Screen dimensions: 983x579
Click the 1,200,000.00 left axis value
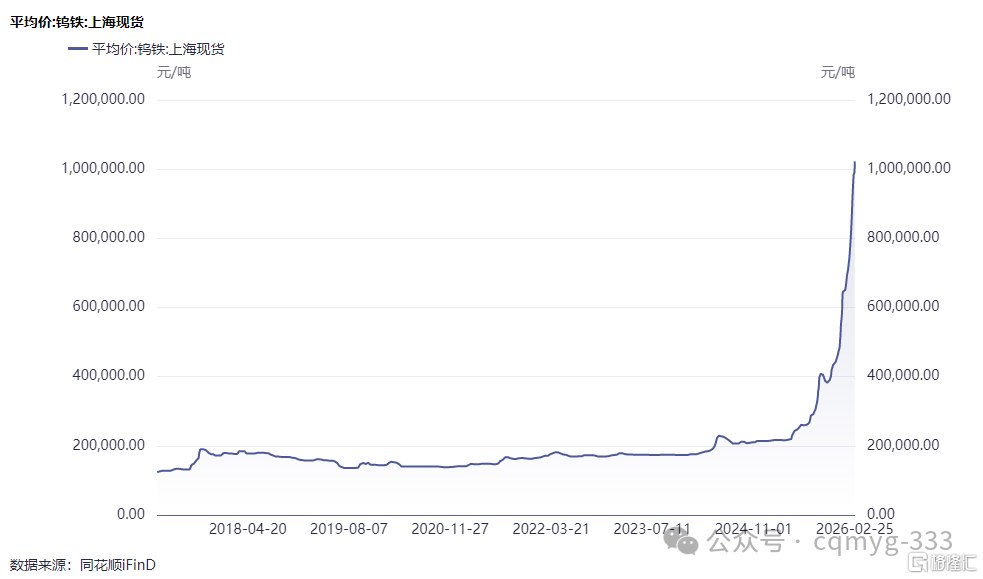pyautogui.click(x=105, y=98)
